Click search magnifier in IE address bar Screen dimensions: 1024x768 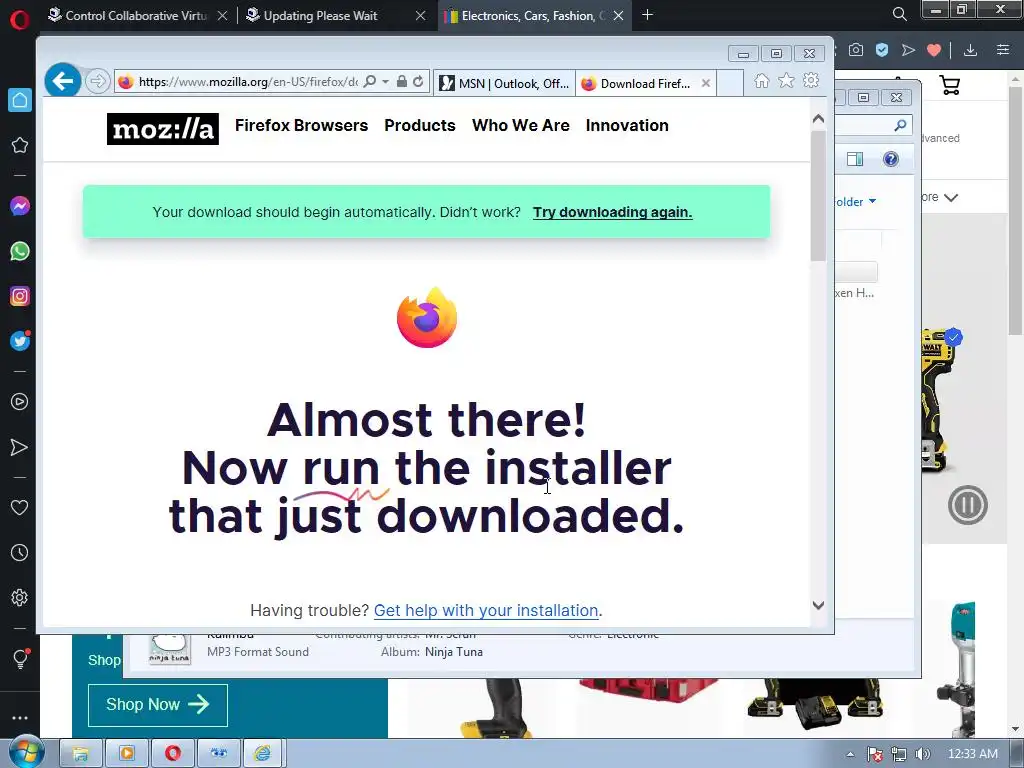coord(370,82)
